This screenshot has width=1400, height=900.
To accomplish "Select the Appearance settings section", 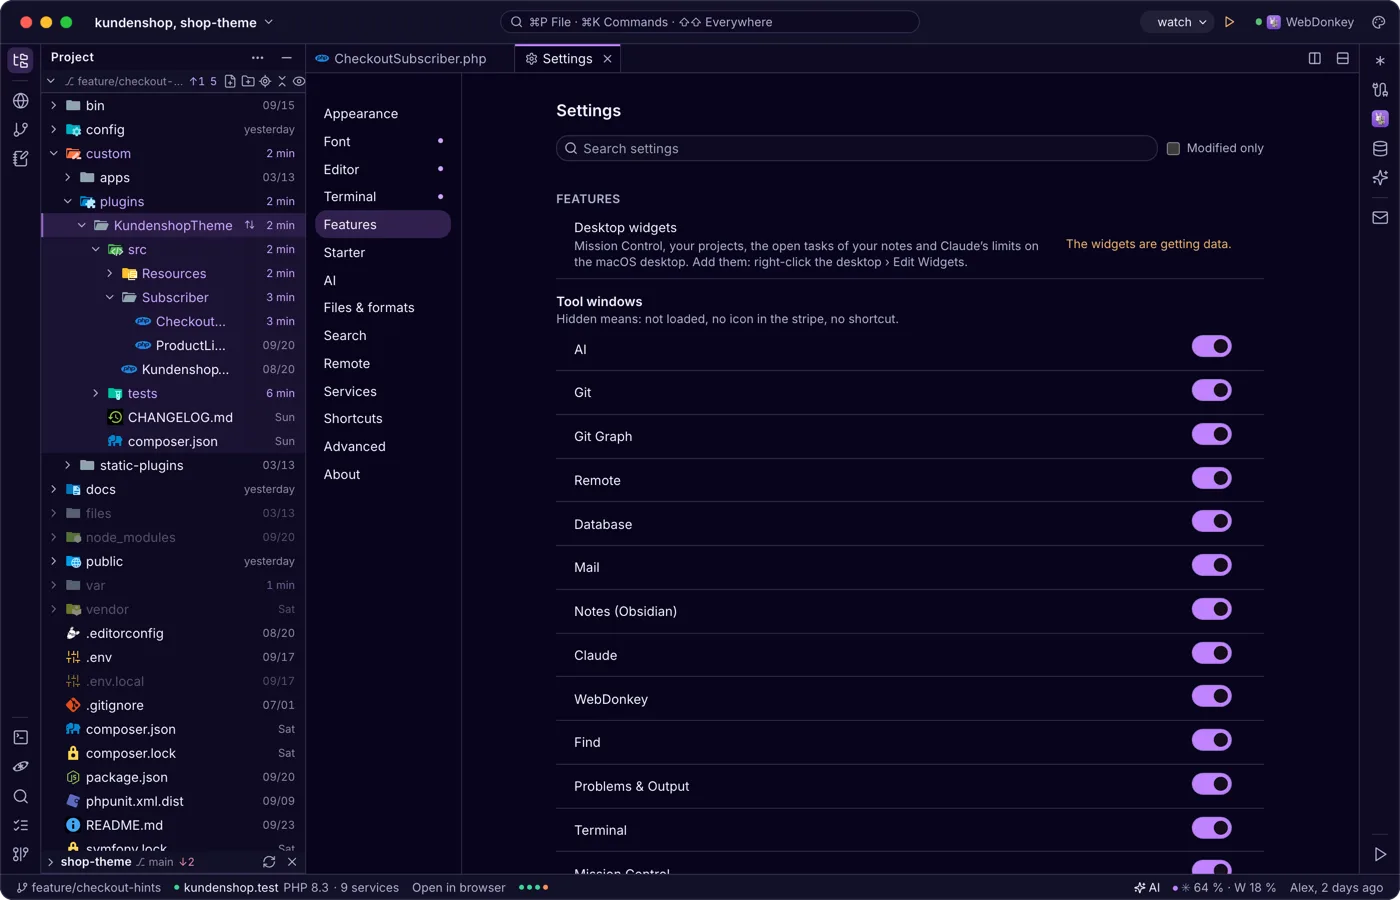I will coord(383,114).
